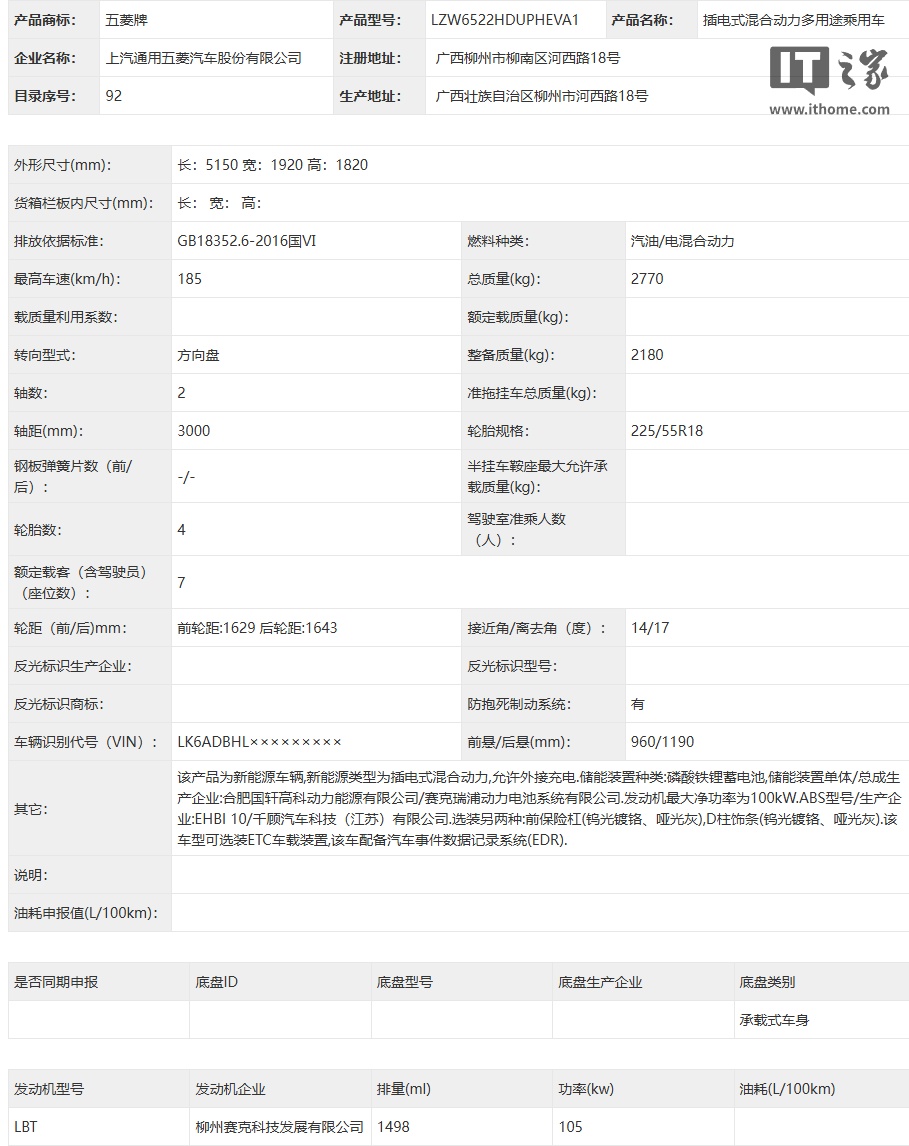Click label 目录序号:
Viewport: 909px width, 1146px height.
(x=45, y=96)
